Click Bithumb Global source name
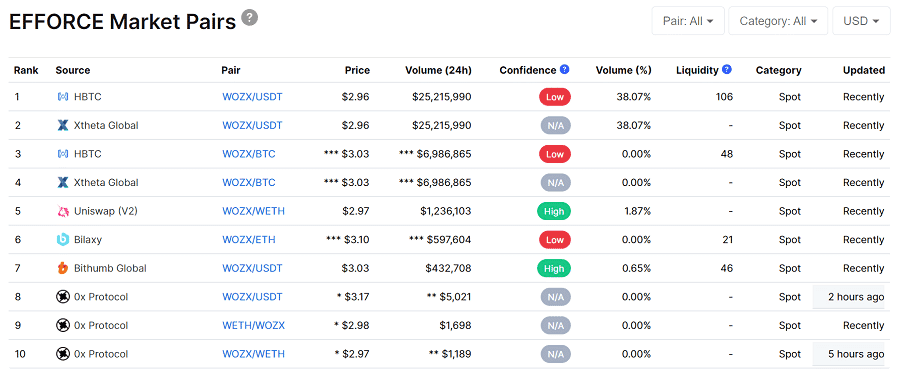 pos(110,268)
